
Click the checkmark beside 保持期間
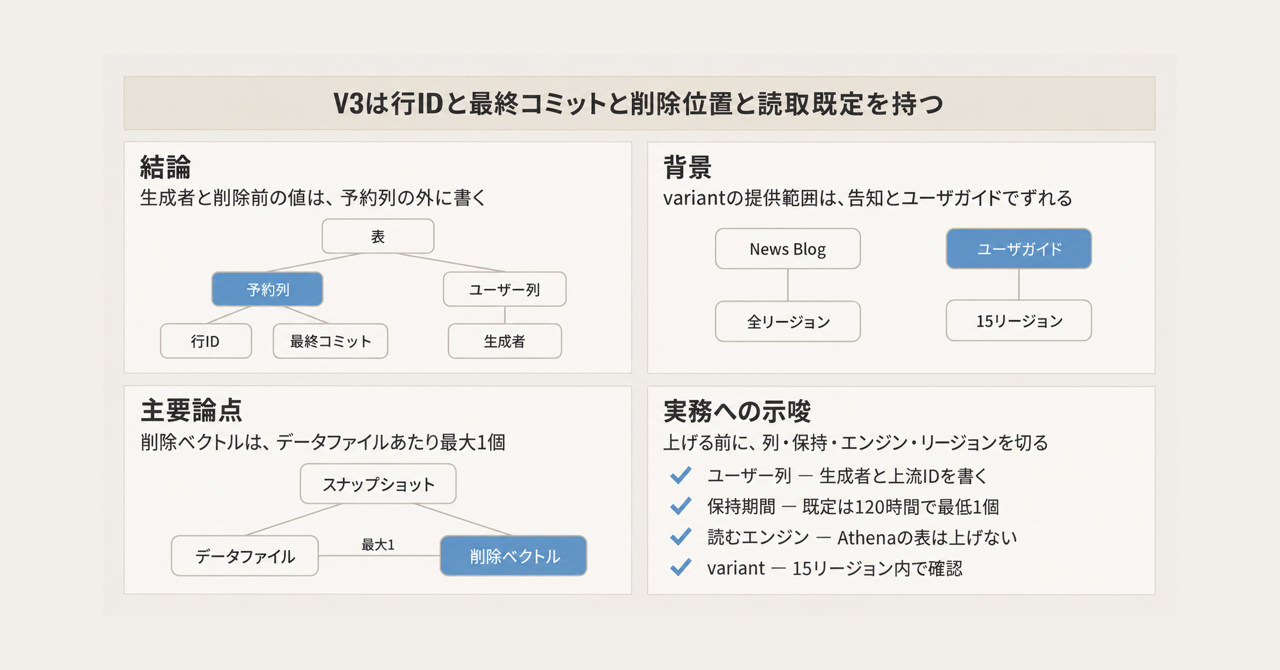point(681,506)
